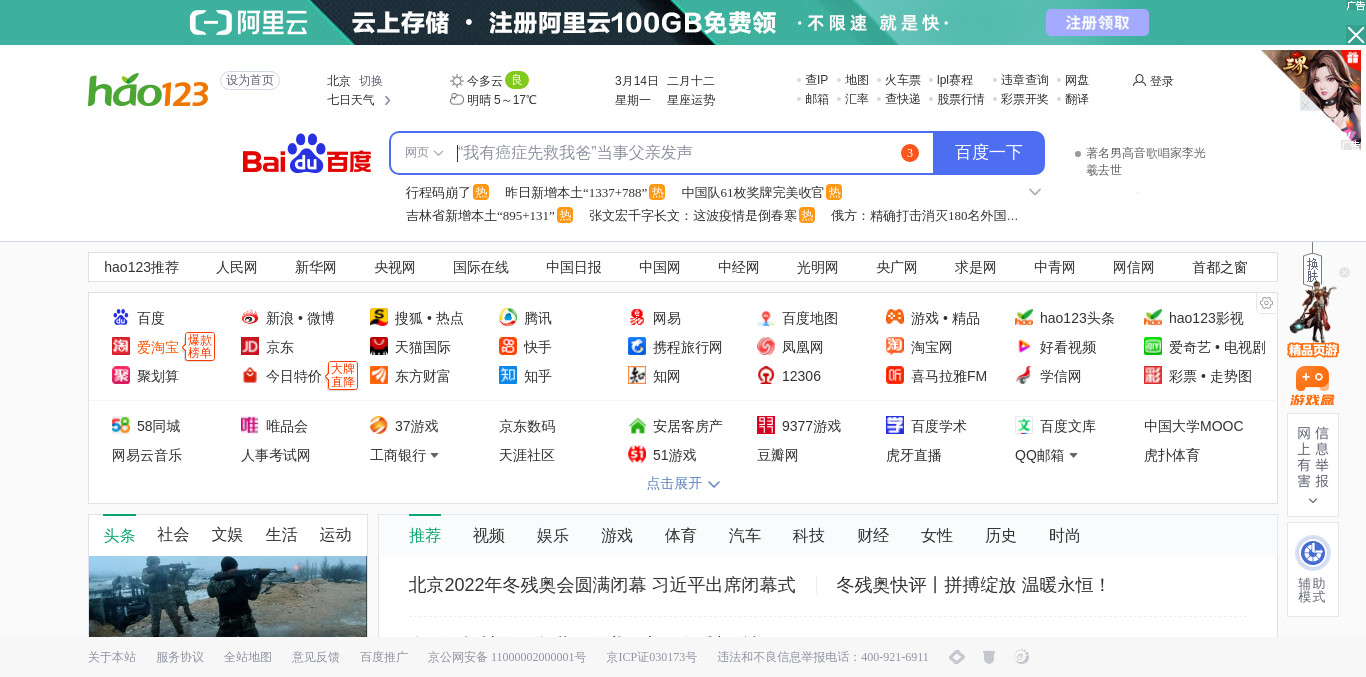Open 人民网 link in top row
Screen dimensions: 1366x677
[x=237, y=267]
